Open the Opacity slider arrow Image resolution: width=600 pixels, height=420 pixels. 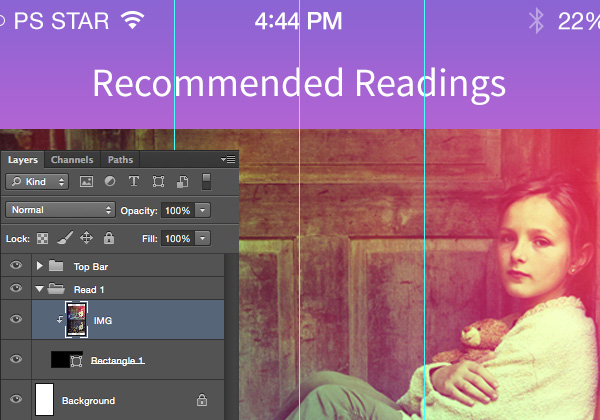[x=202, y=210]
